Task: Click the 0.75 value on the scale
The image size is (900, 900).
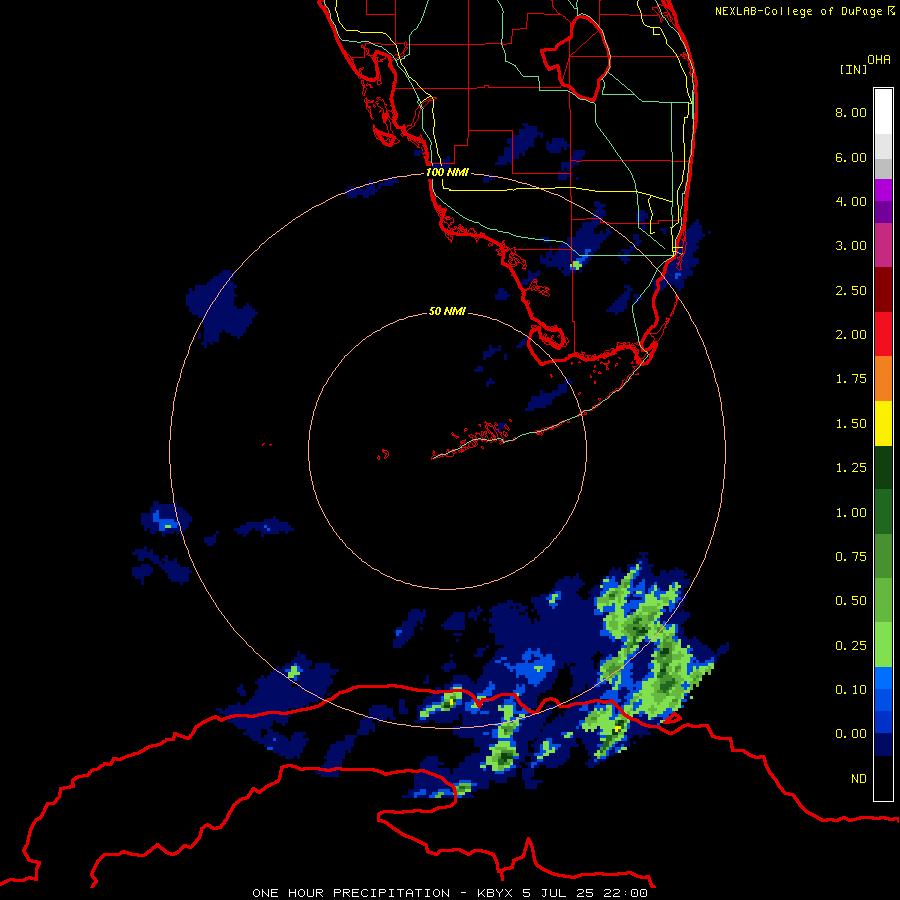Action: [851, 557]
